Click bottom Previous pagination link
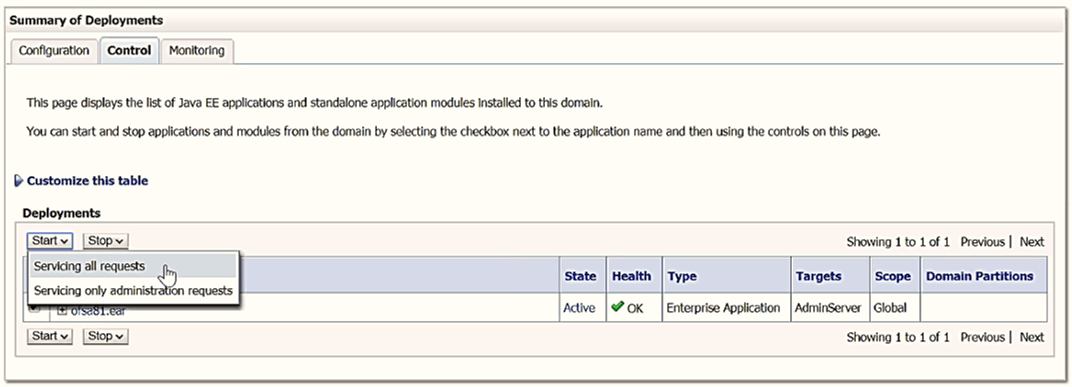The width and height of the screenshot is (1072, 387). [982, 337]
